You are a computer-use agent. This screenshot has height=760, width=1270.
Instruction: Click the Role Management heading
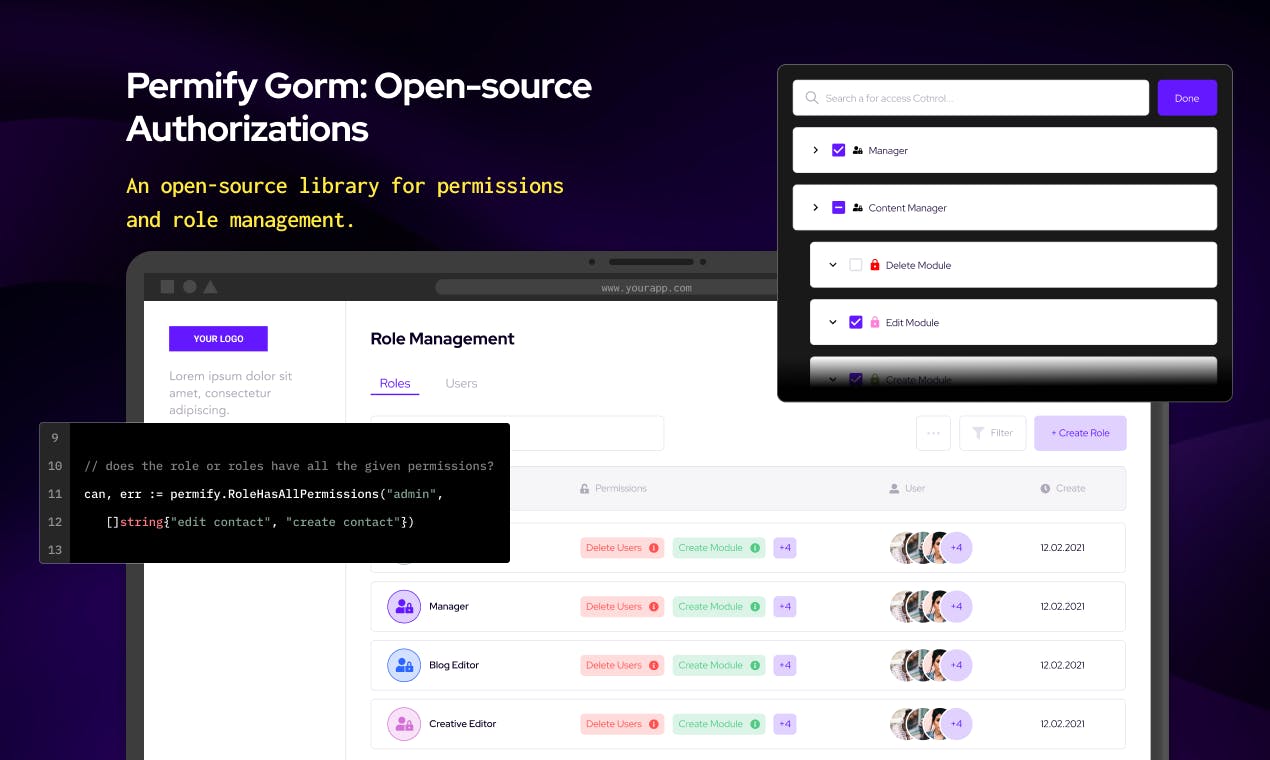442,339
